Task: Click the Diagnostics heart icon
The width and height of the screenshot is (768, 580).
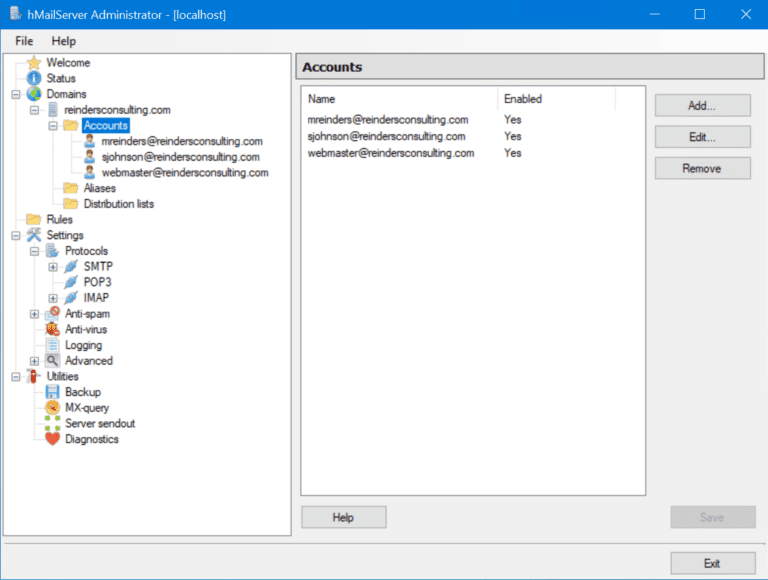Action: [x=52, y=439]
